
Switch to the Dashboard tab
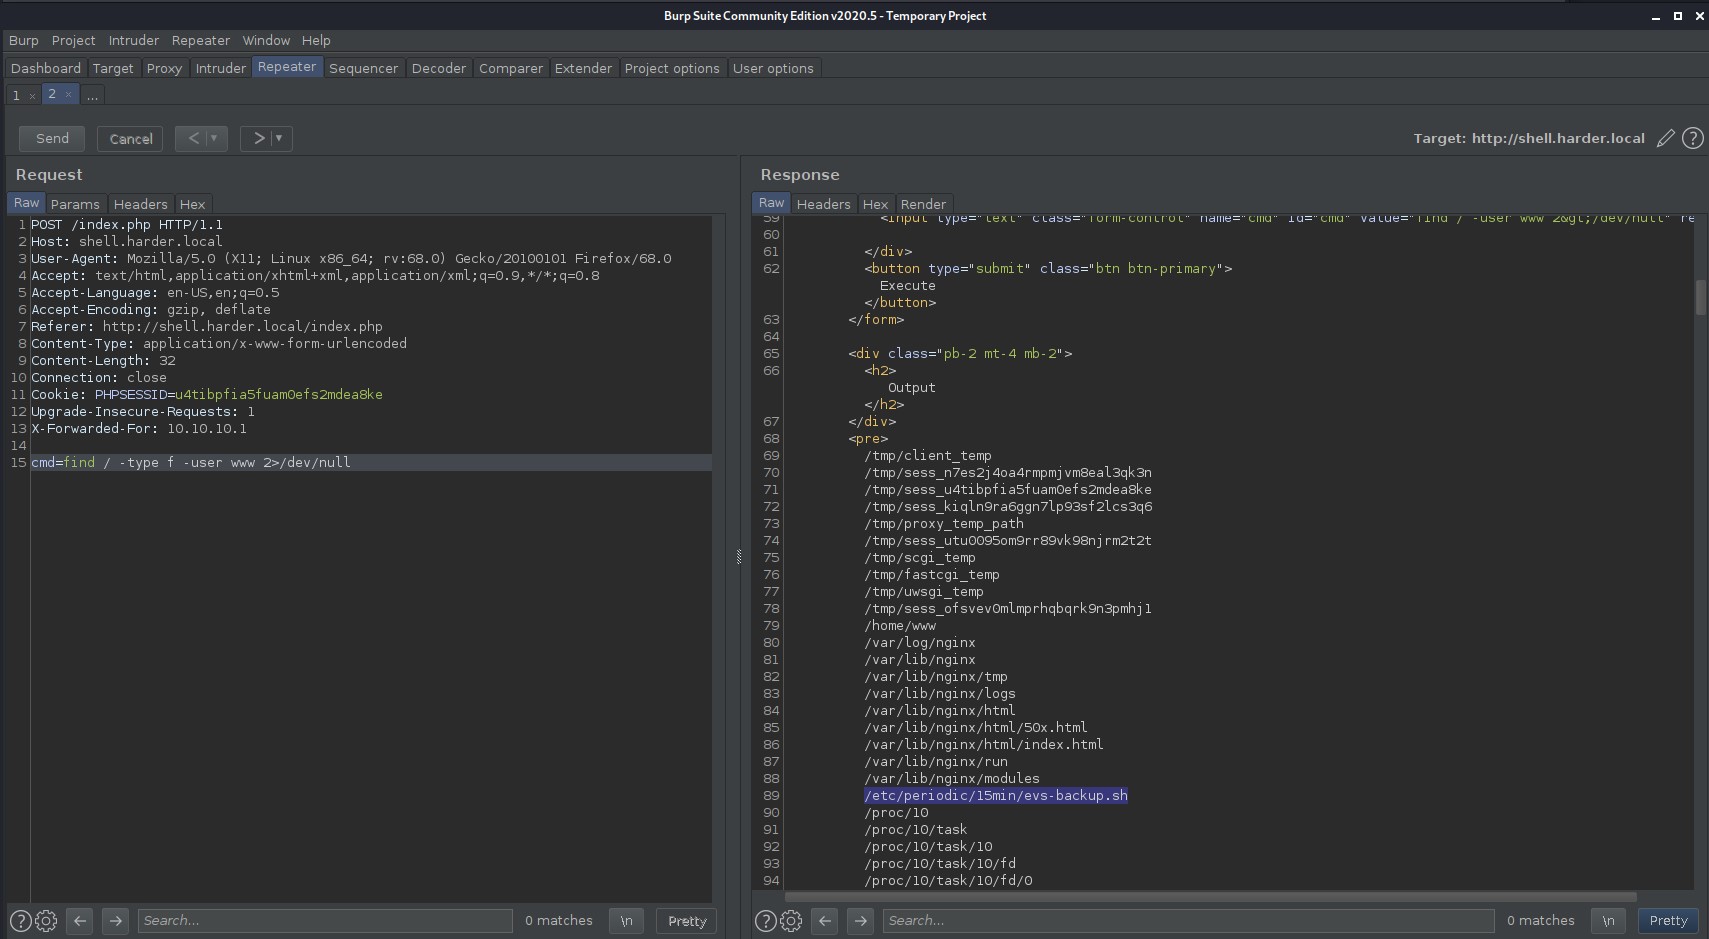pyautogui.click(x=46, y=69)
